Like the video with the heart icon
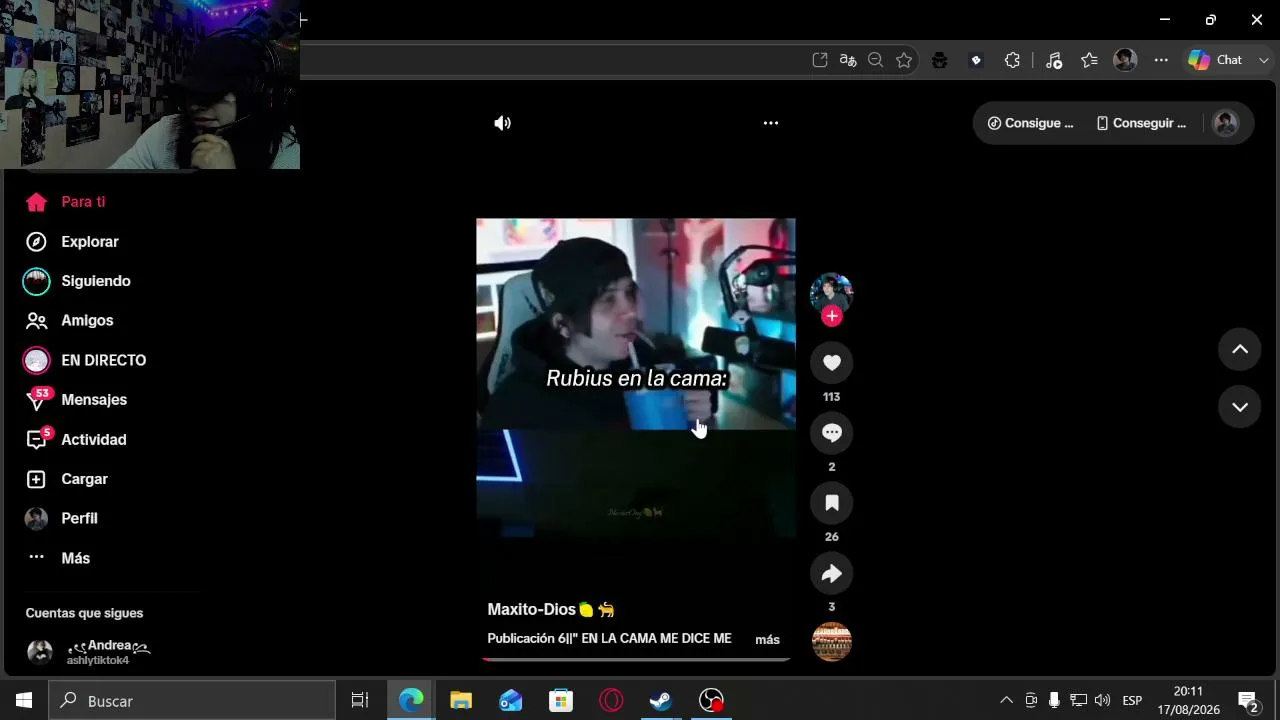This screenshot has width=1280, height=720. pos(831,363)
